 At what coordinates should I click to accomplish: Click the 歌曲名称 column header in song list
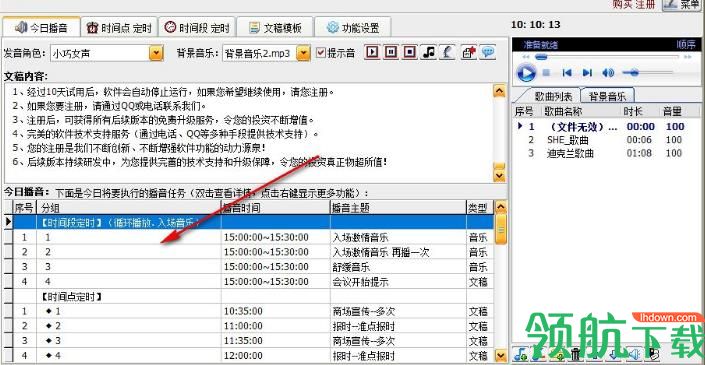tap(582, 111)
